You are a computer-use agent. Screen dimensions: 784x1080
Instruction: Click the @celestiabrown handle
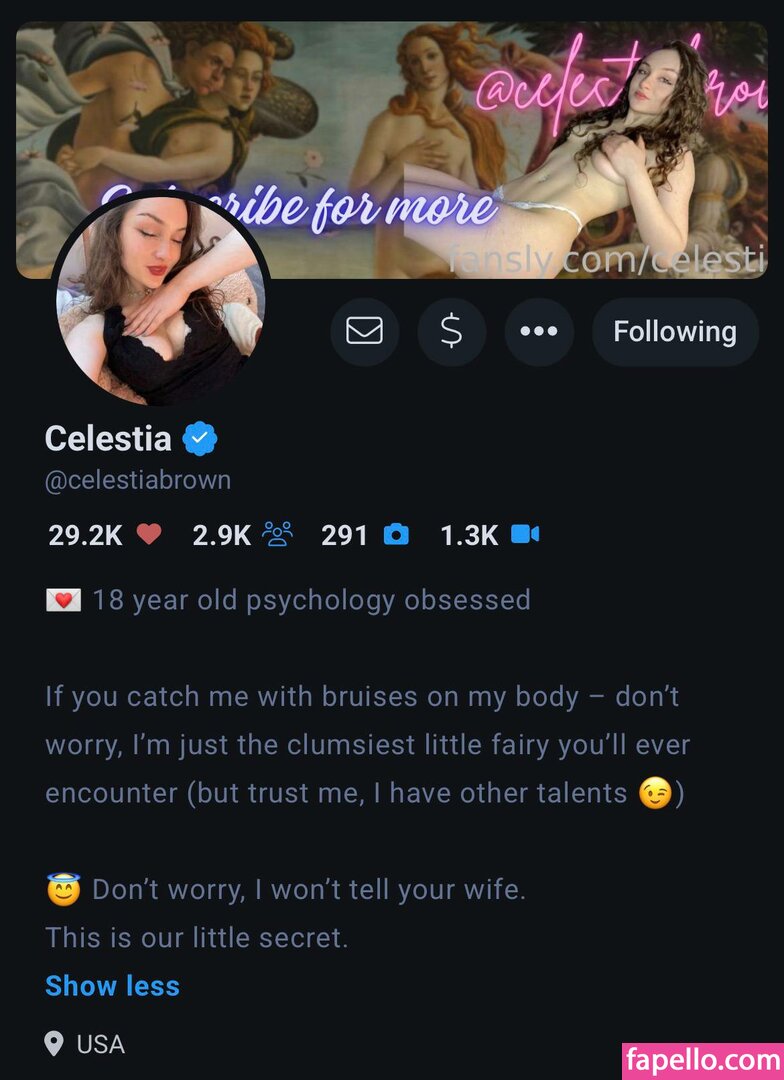[138, 480]
